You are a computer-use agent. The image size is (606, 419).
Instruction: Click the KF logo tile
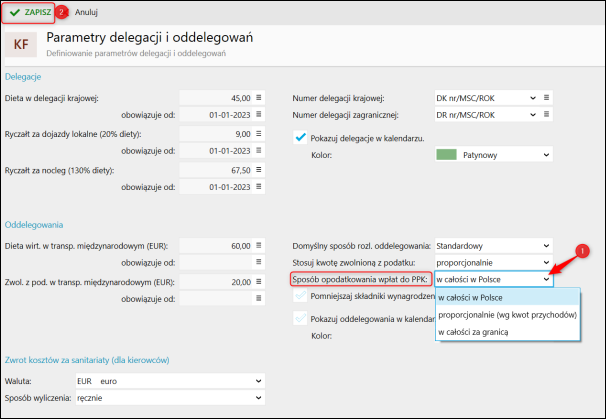(21, 44)
